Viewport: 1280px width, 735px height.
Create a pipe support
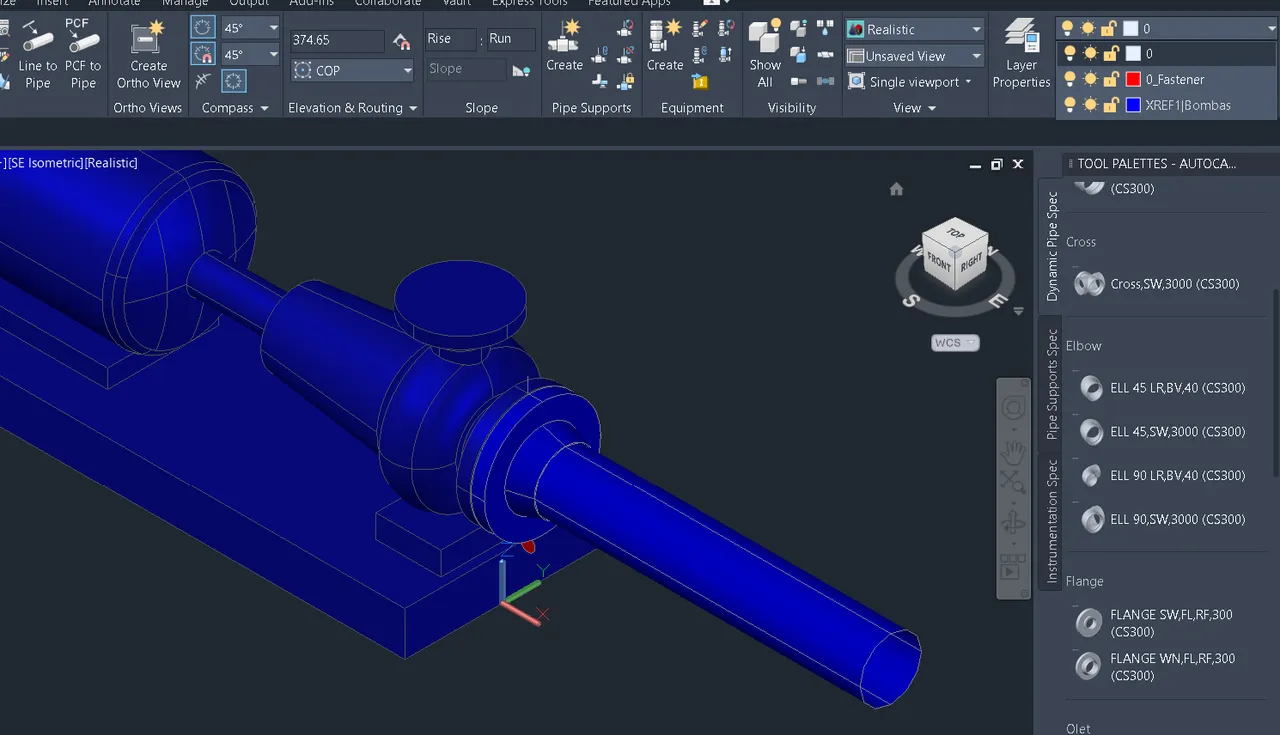(x=564, y=47)
